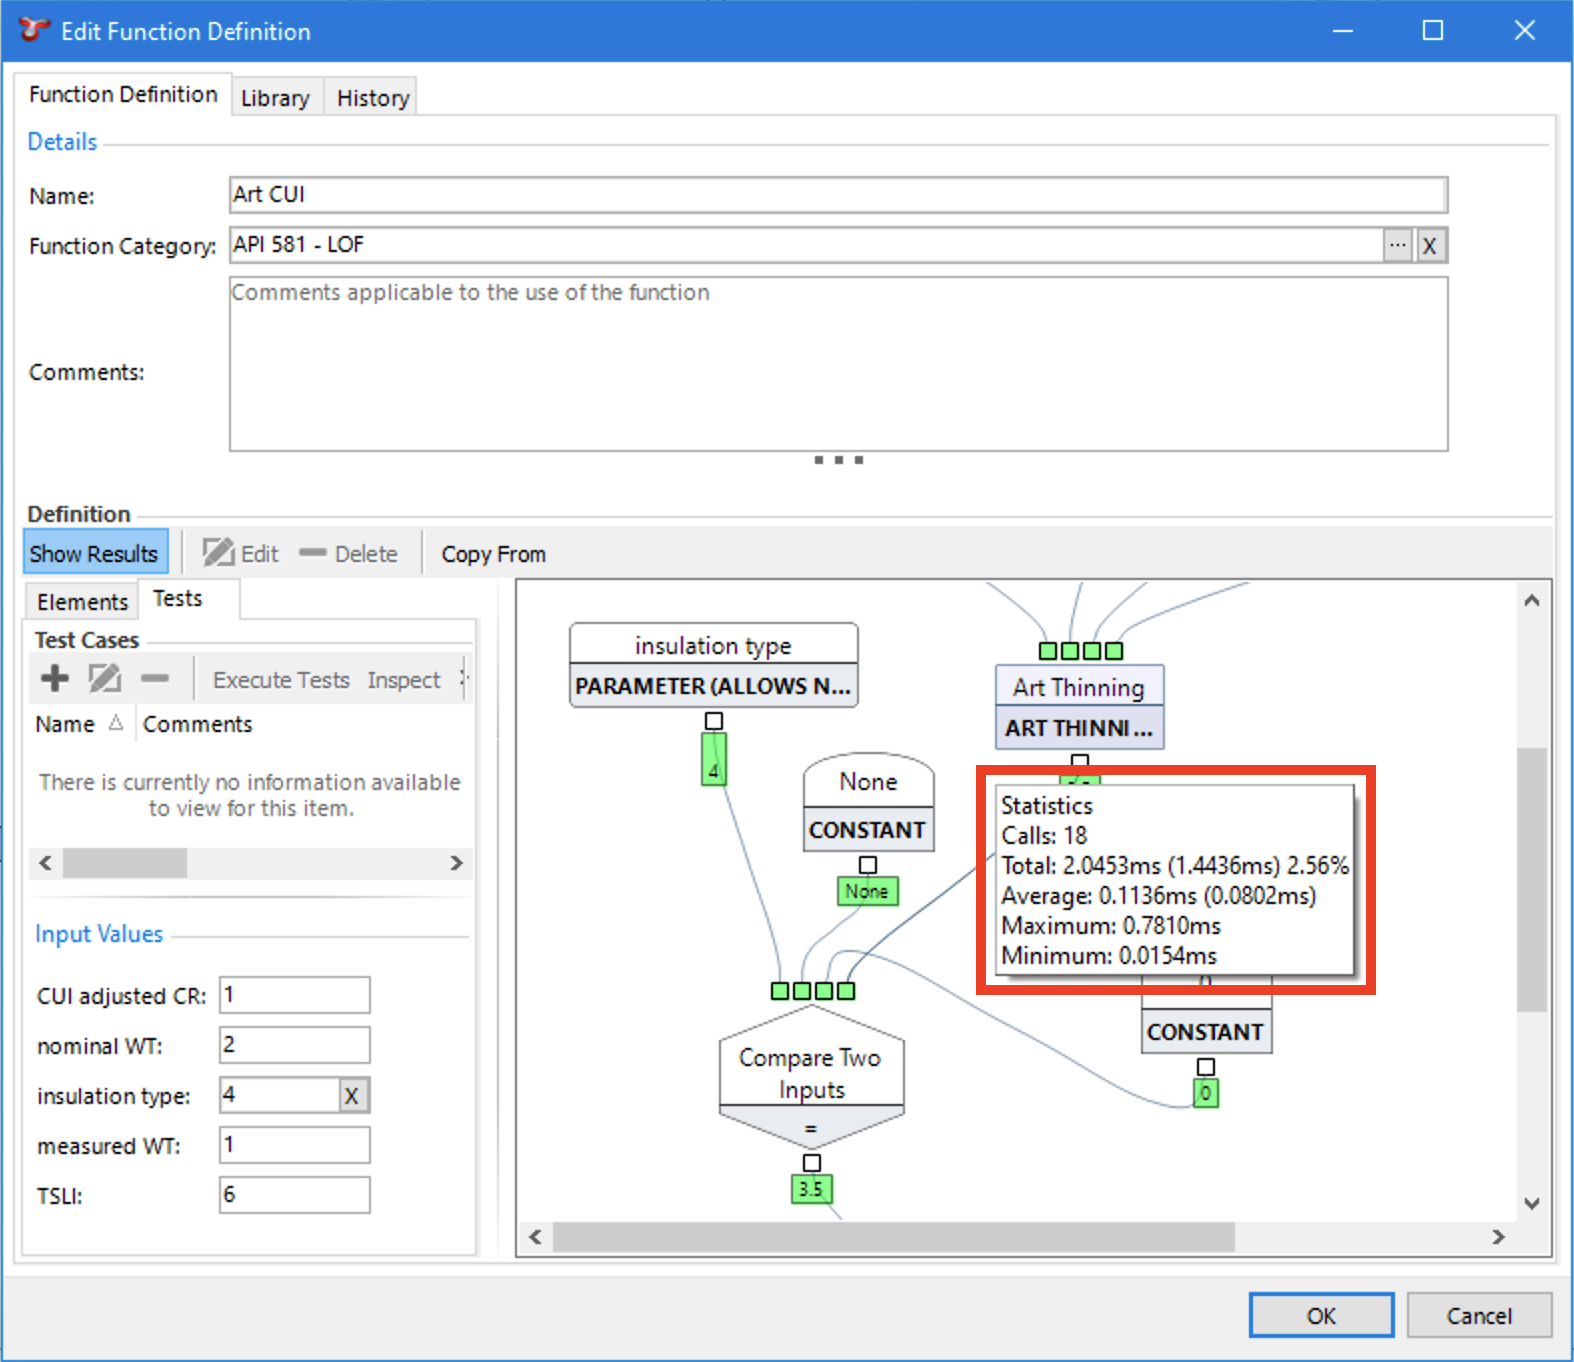Toggle the Show Results button
The width and height of the screenshot is (1574, 1362).
94,554
